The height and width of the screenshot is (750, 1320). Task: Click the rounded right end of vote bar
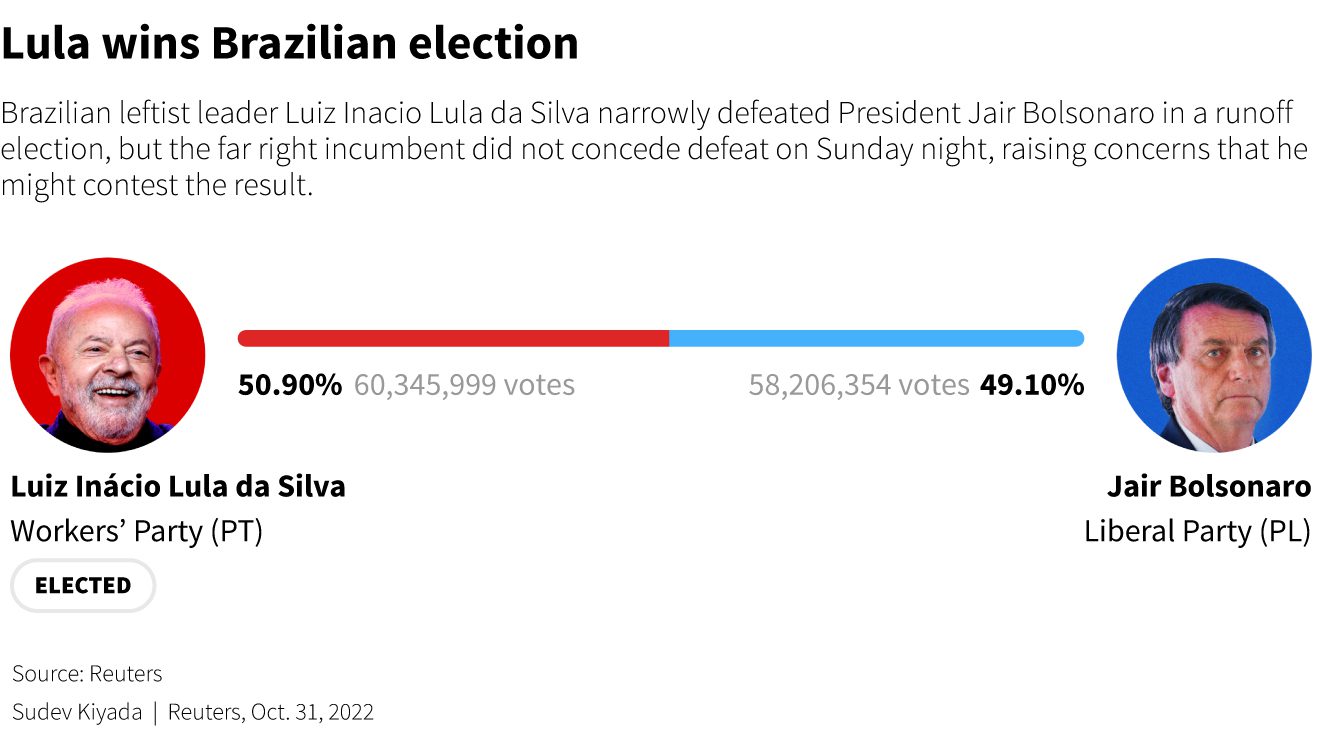(1078, 338)
